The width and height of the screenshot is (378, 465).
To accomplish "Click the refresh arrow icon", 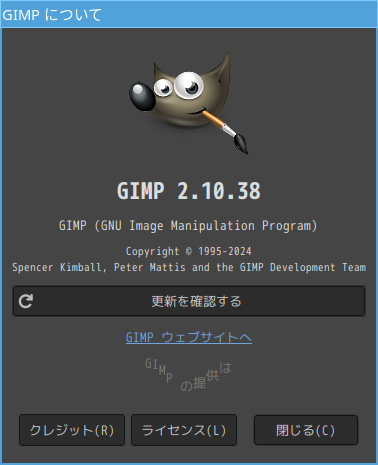I will 26,301.
